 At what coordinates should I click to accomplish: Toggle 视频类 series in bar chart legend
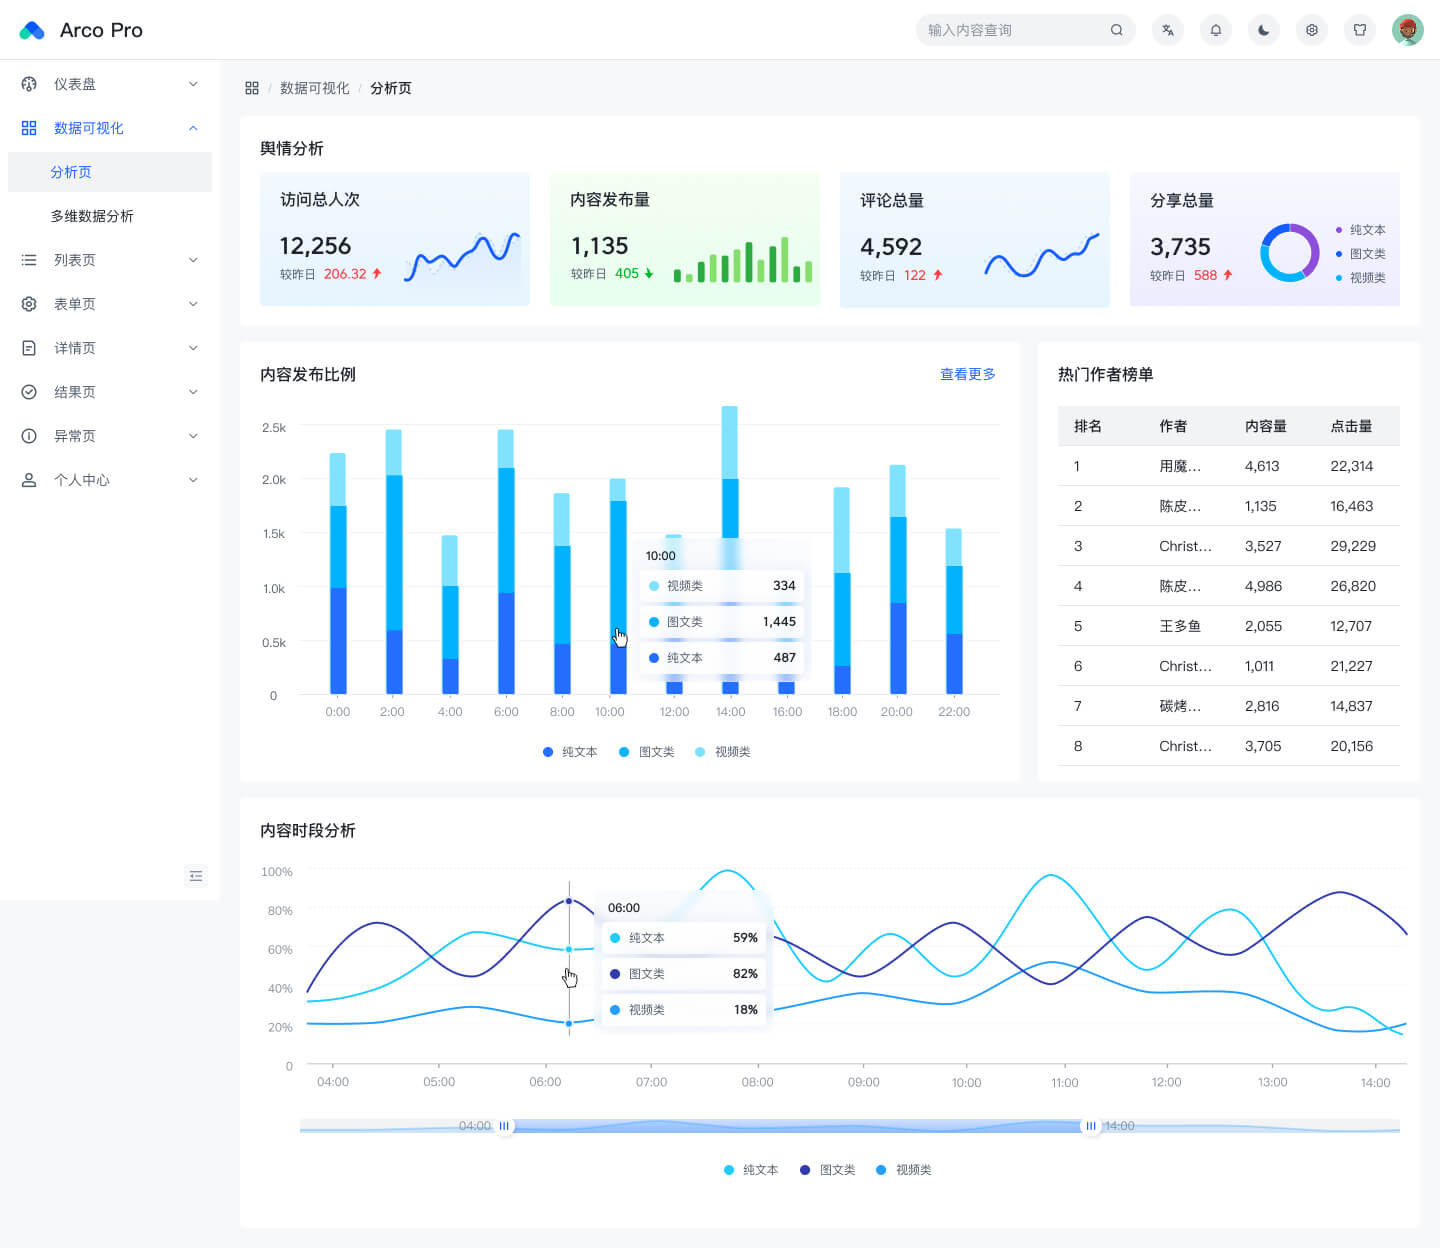[x=723, y=752]
